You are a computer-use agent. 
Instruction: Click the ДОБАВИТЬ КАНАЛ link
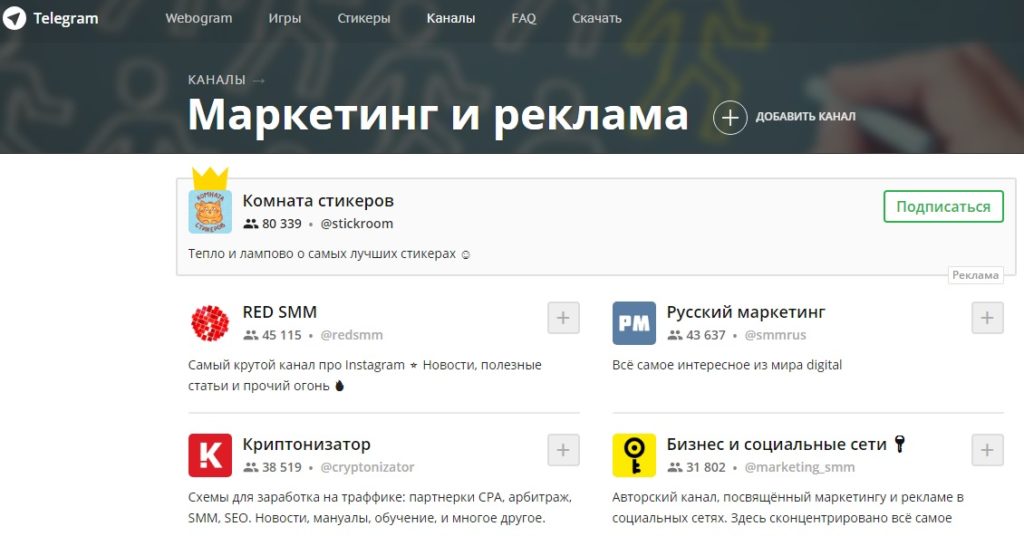click(805, 117)
